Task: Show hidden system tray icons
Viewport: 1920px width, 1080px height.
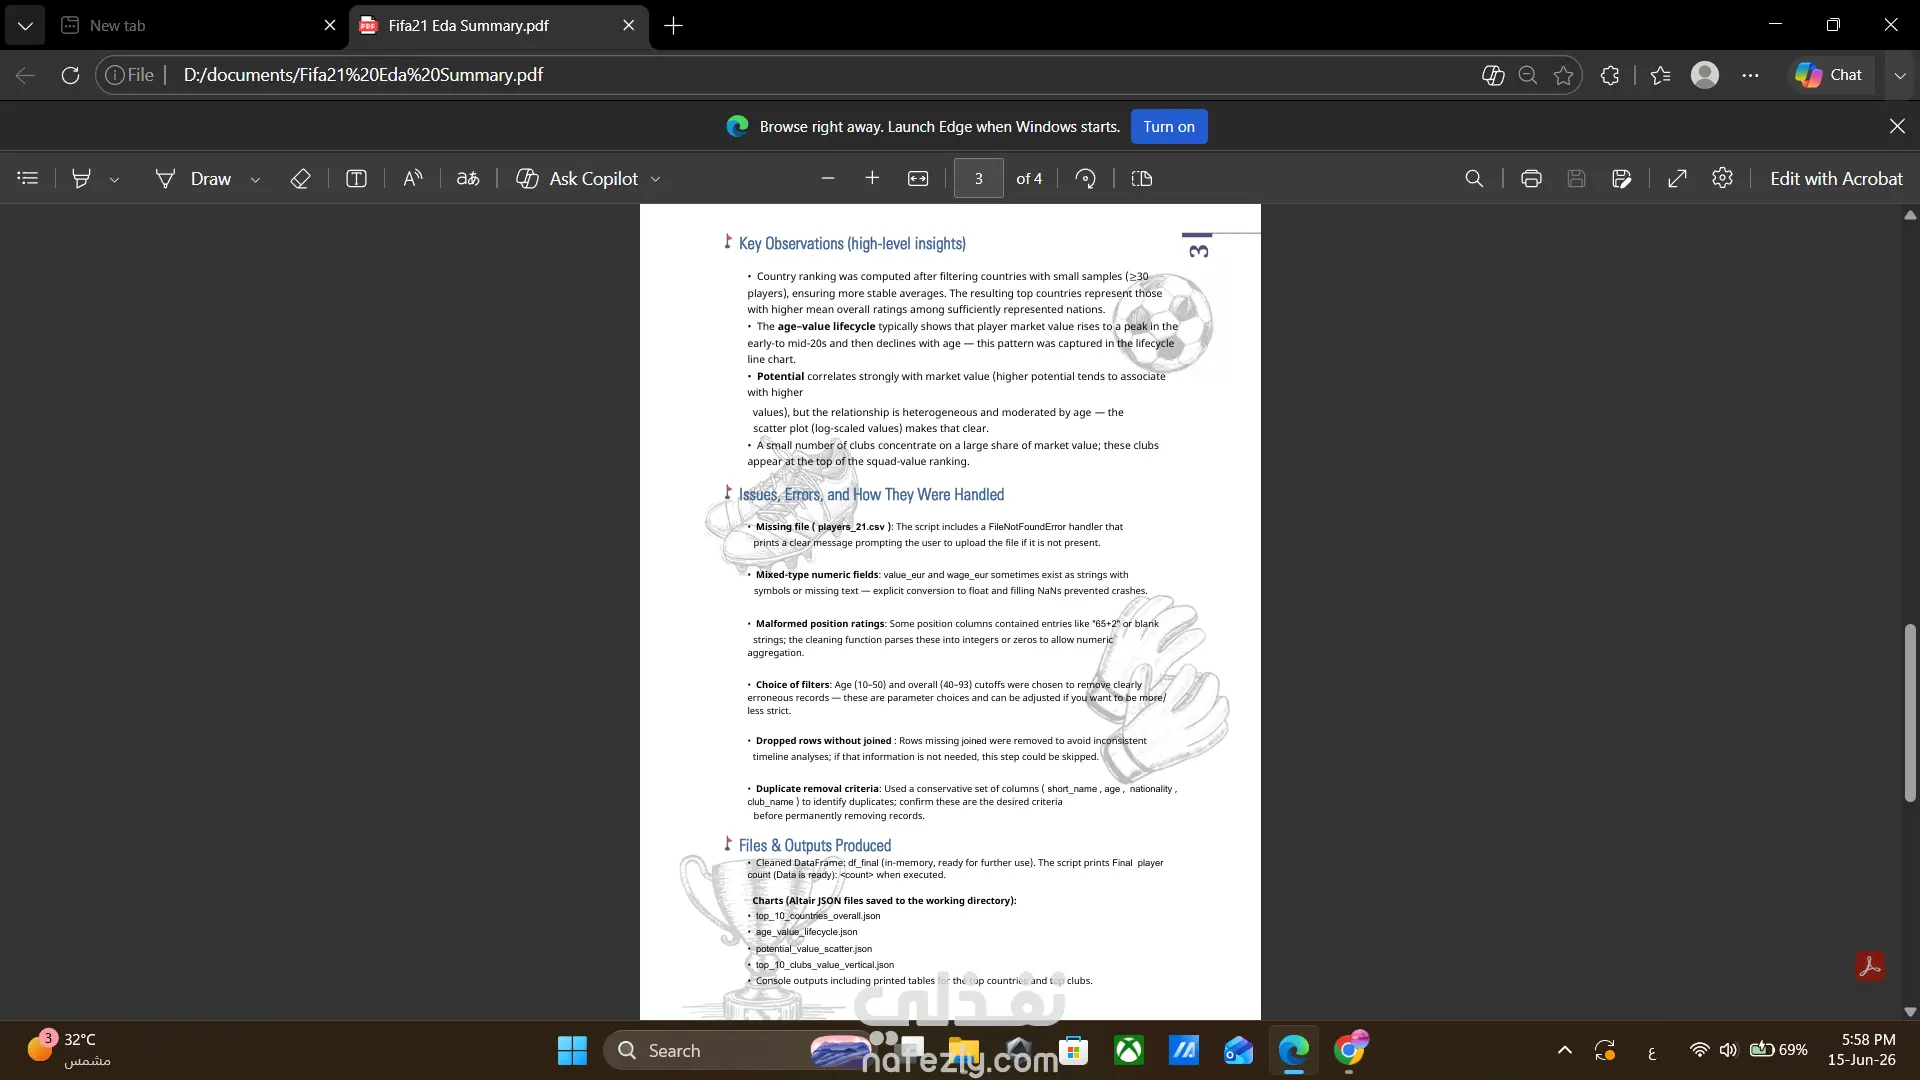Action: (1565, 1050)
